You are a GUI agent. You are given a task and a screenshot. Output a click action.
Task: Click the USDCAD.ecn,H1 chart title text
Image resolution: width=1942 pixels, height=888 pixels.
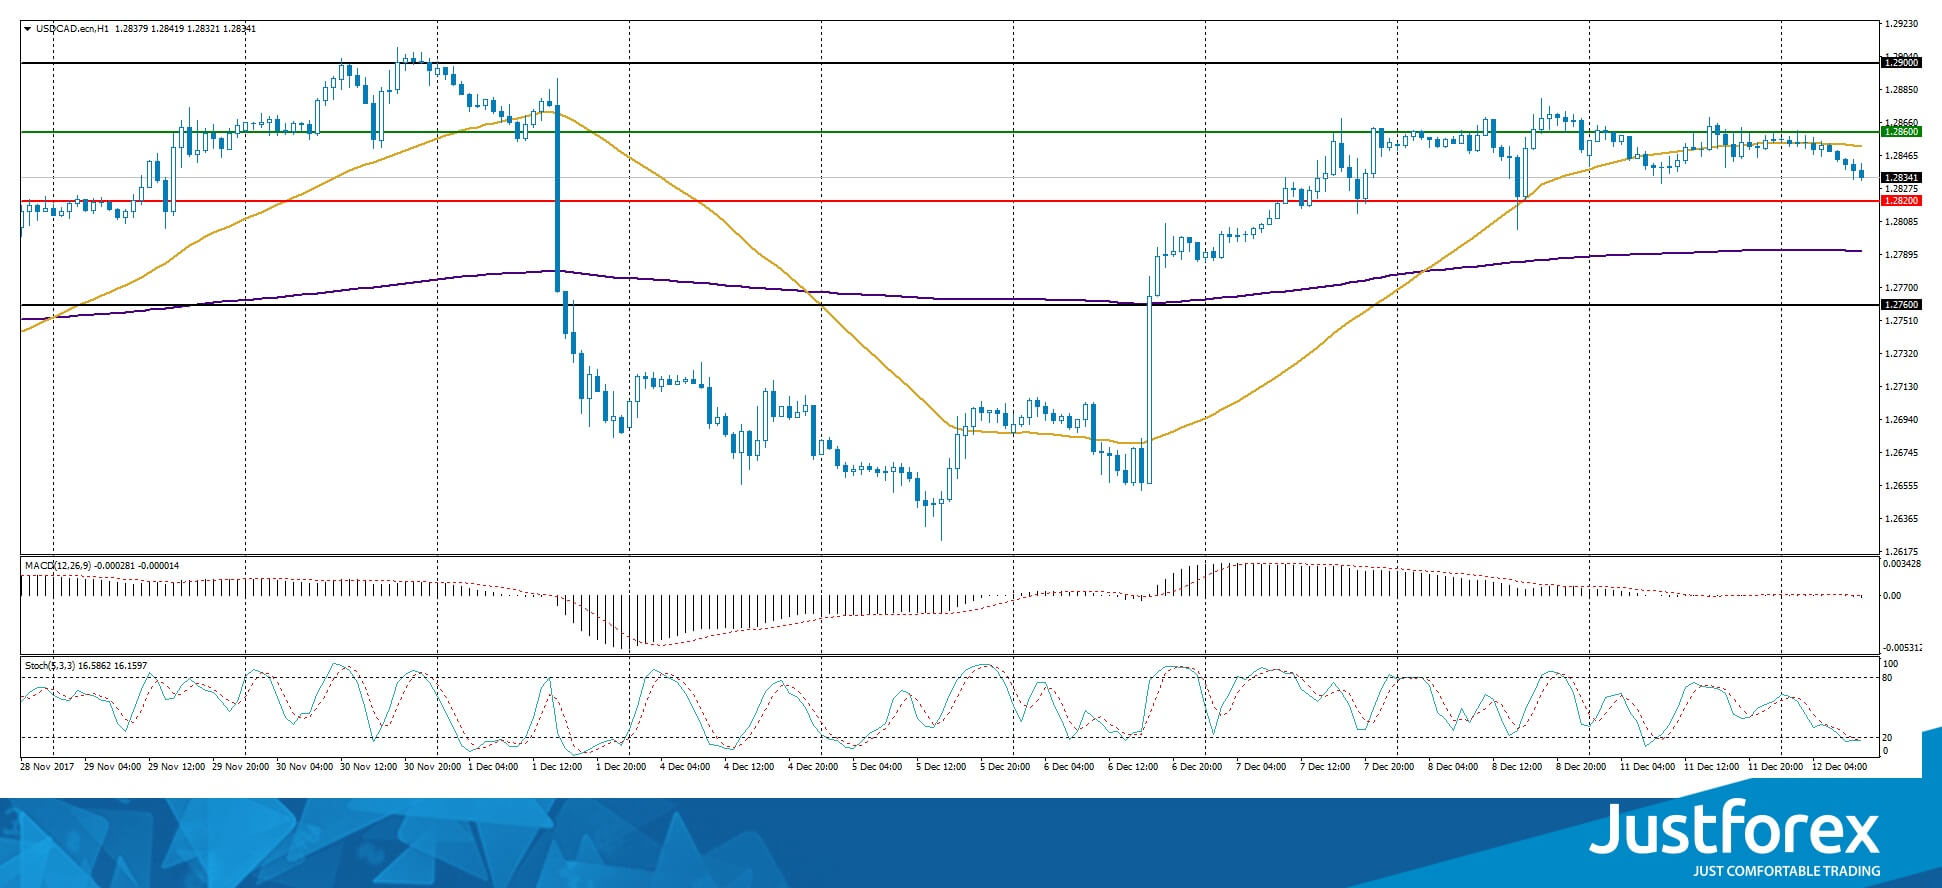[x=73, y=29]
